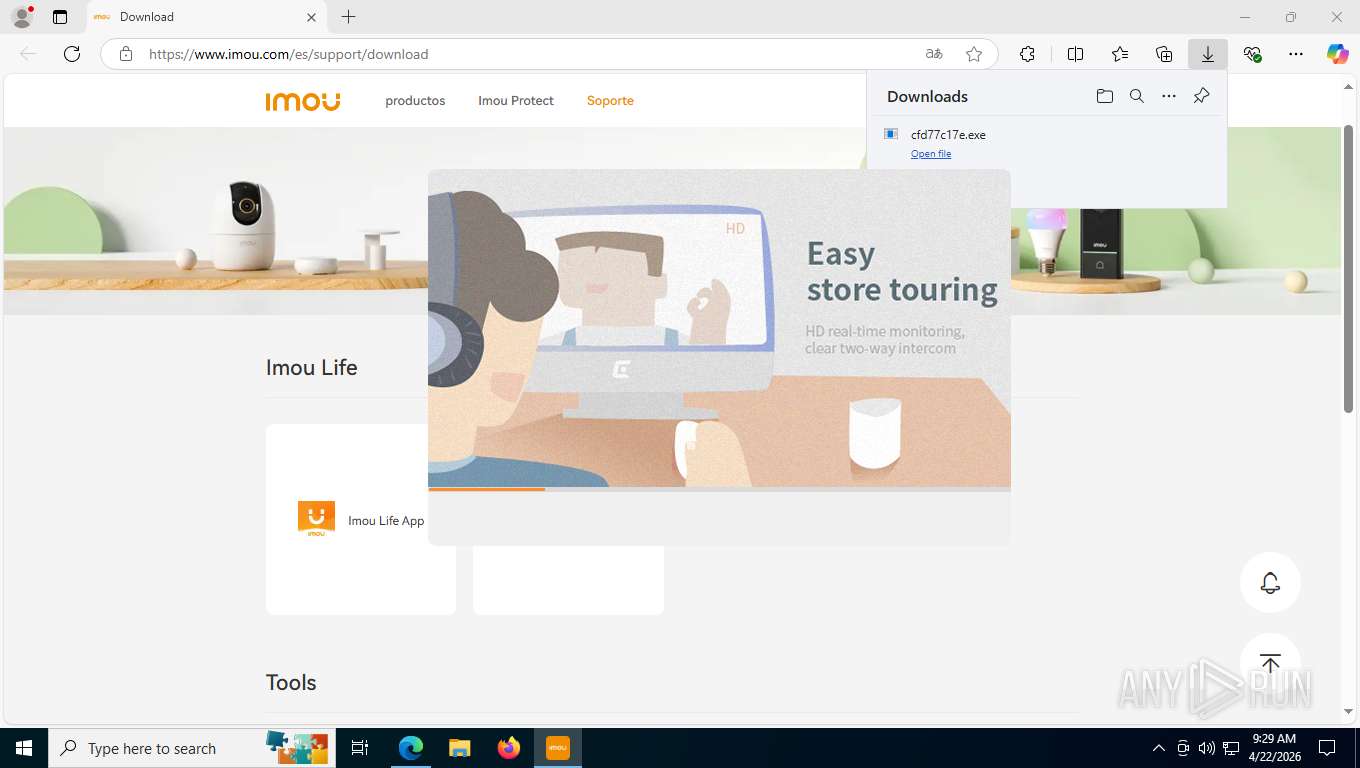Switch to Microsoft Edge in taskbar
Image resolution: width=1360 pixels, height=768 pixels.
pyautogui.click(x=411, y=748)
